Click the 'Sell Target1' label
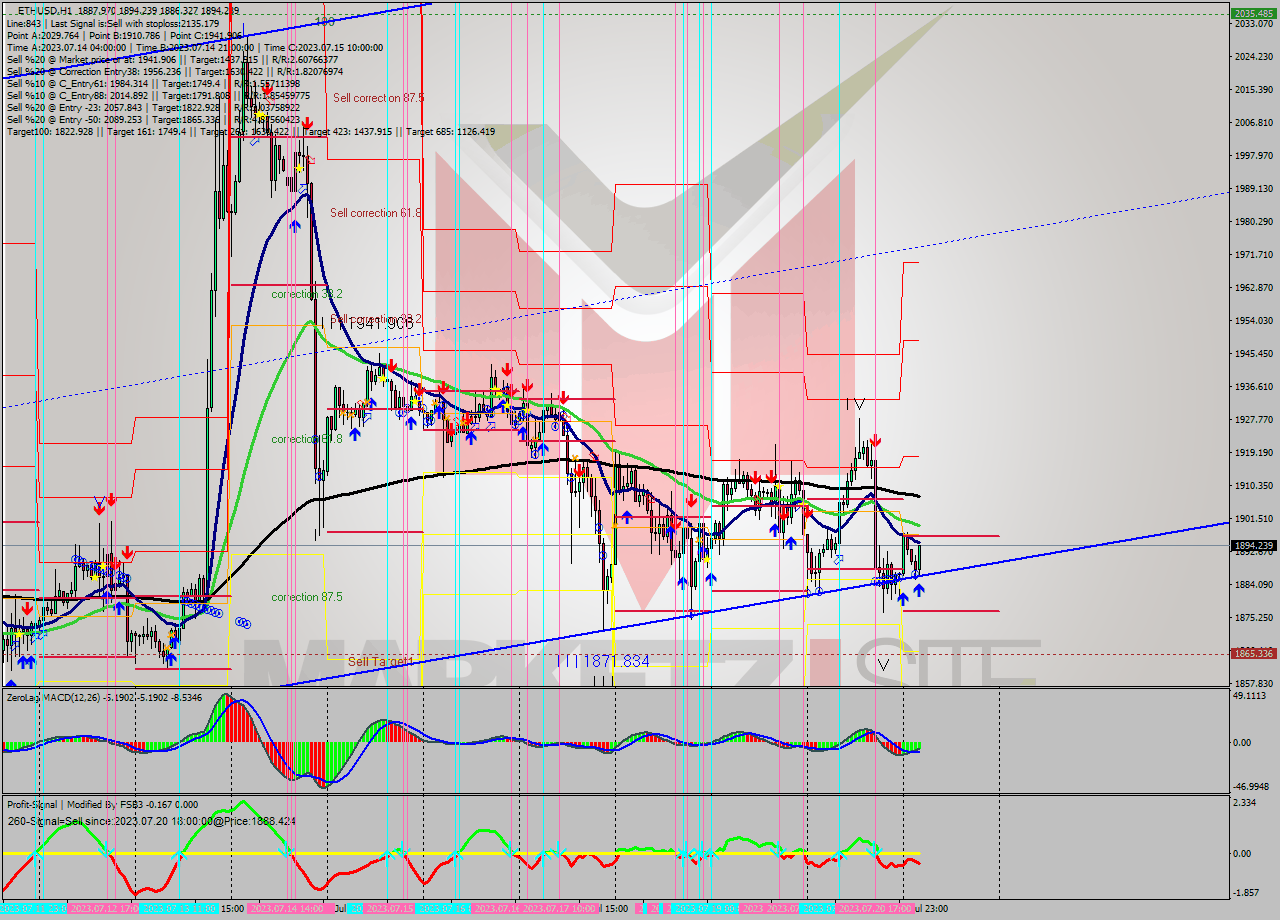Screen dimensions: 1280x920 [380, 662]
